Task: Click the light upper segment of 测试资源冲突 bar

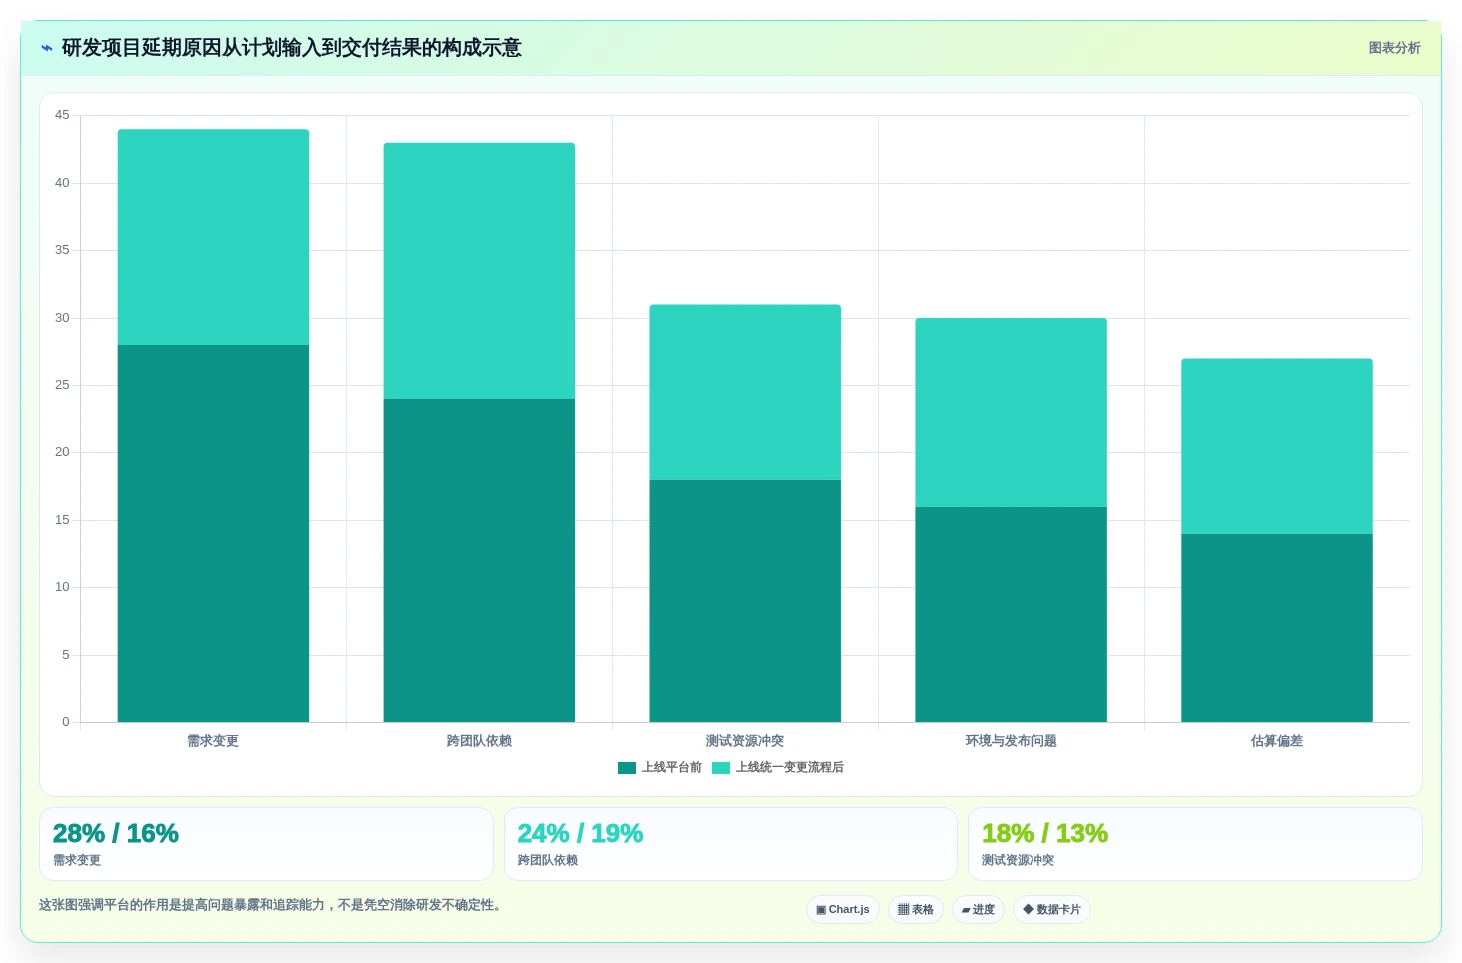Action: 745,392
